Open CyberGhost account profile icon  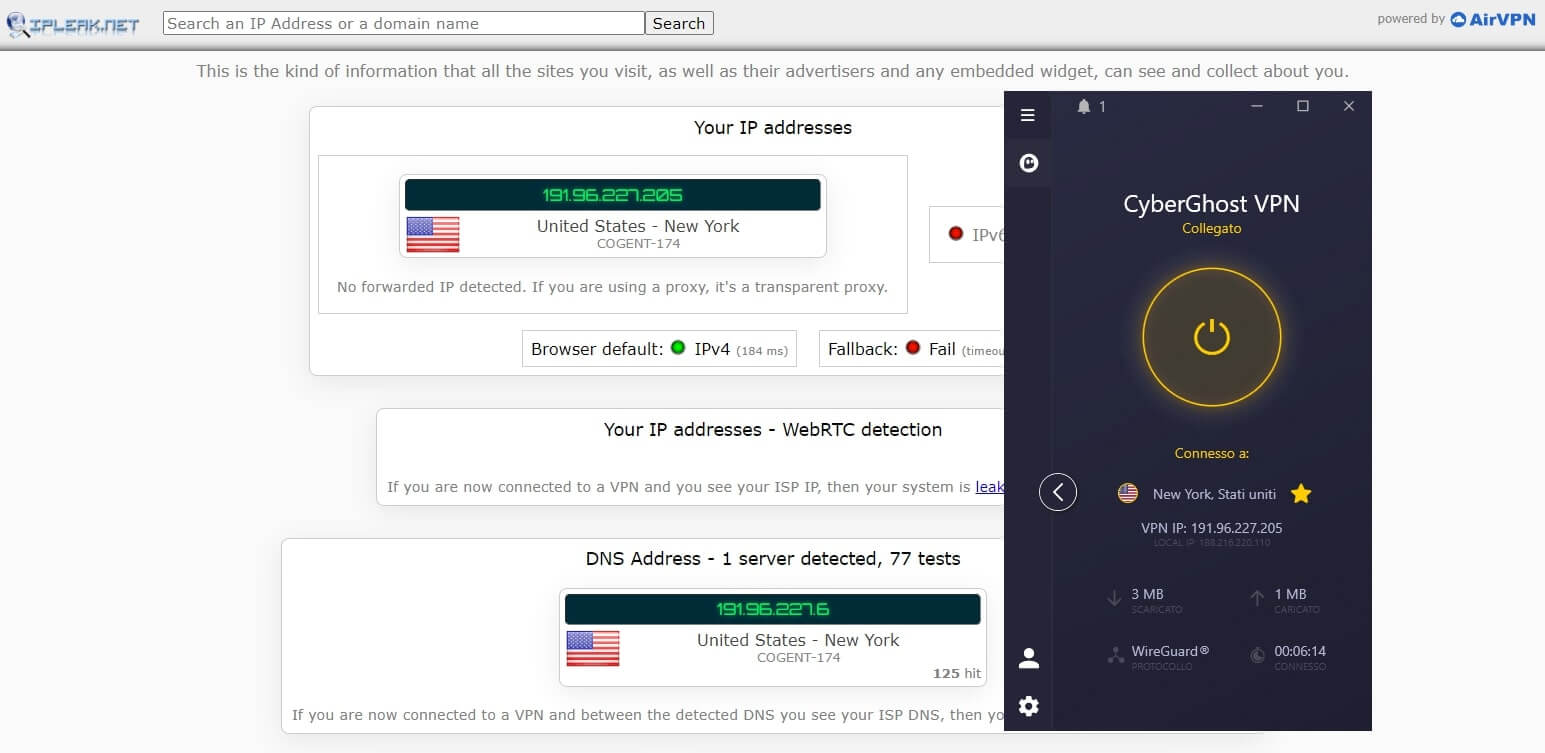tap(1028, 658)
